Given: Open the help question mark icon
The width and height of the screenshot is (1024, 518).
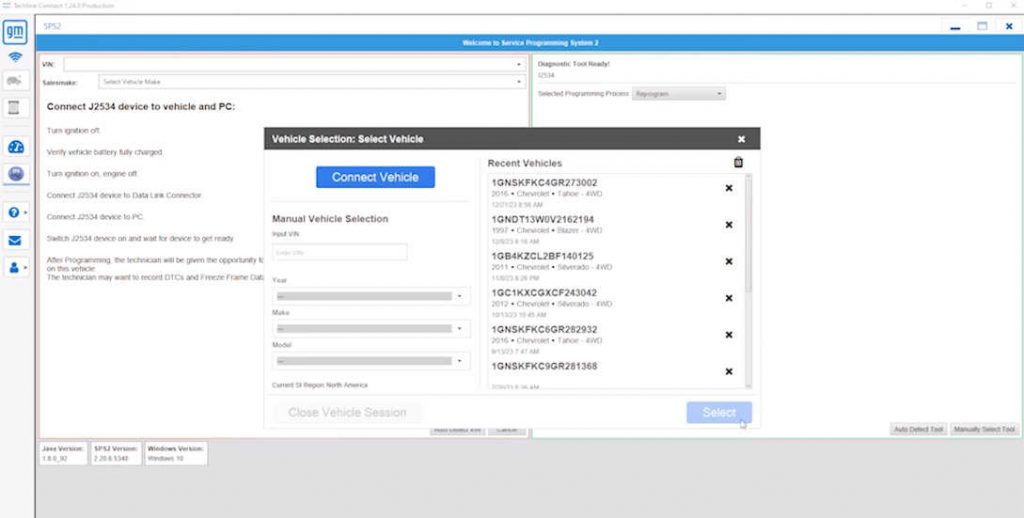Looking at the screenshot, I should [15, 212].
